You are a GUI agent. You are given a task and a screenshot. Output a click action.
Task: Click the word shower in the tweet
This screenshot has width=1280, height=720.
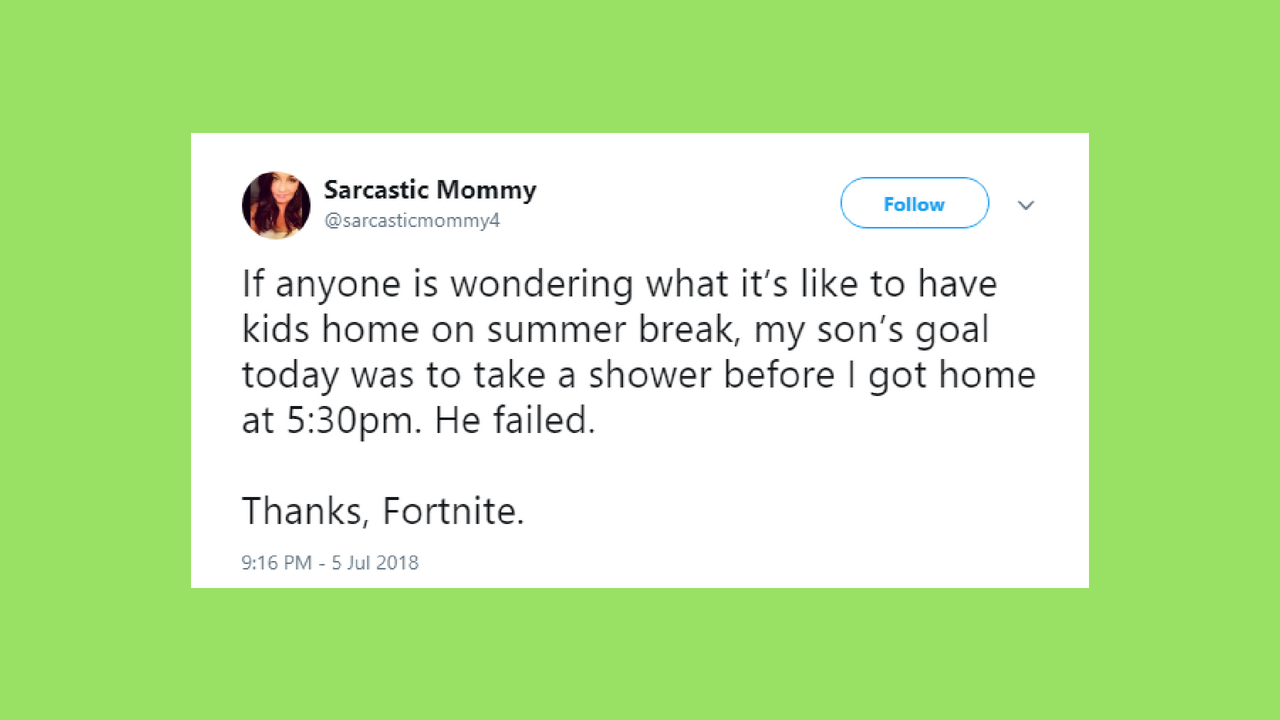point(651,376)
